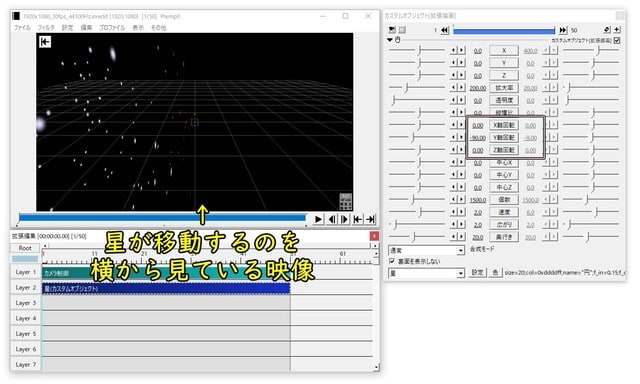Open the フィルタ menu
Viewport: 640px width, 384px height.
pos(46,27)
